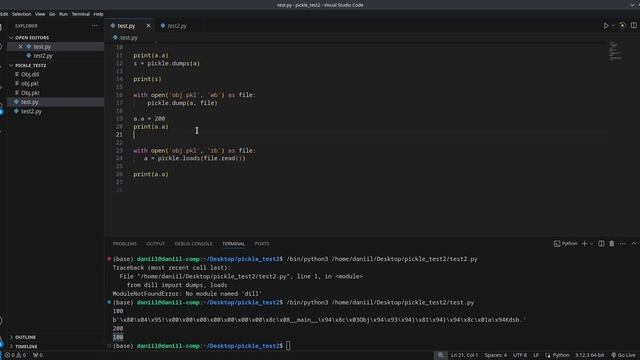This screenshot has height=360, width=640.
Task: Click Ln 21, Col 1 in the status bar
Action: coord(464,355)
